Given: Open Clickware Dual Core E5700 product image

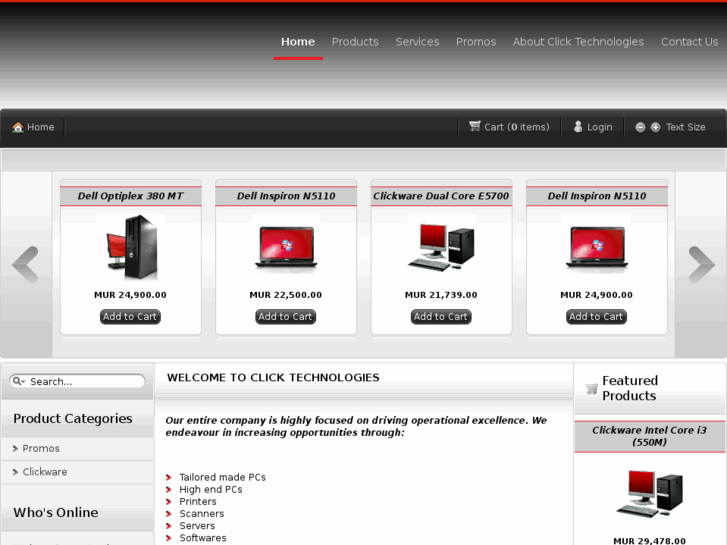Looking at the screenshot, I should [x=441, y=247].
